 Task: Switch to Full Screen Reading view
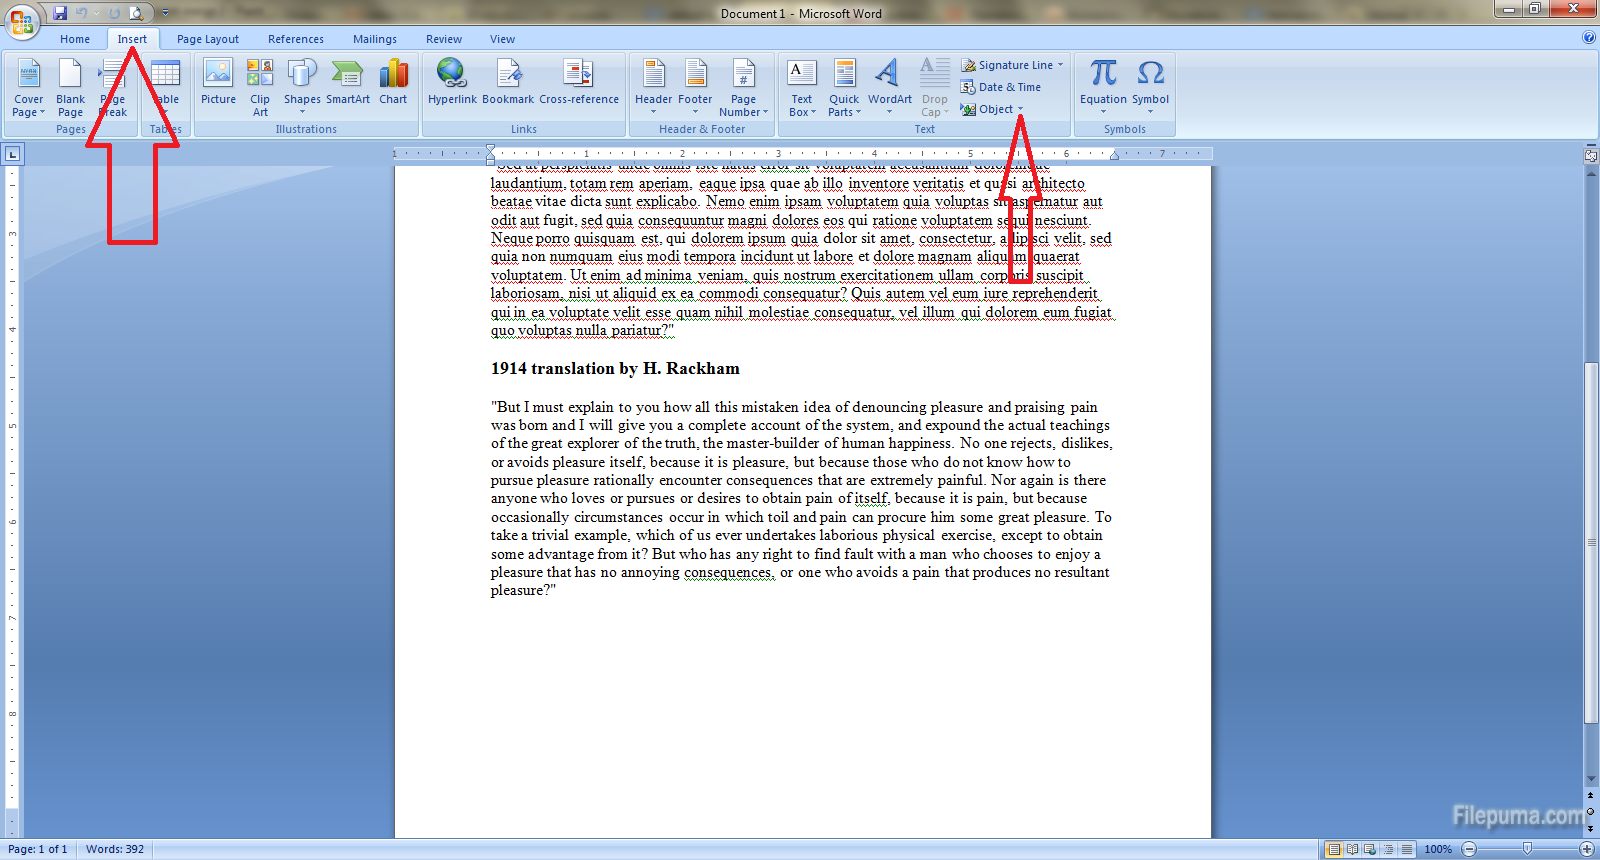[x=1352, y=849]
